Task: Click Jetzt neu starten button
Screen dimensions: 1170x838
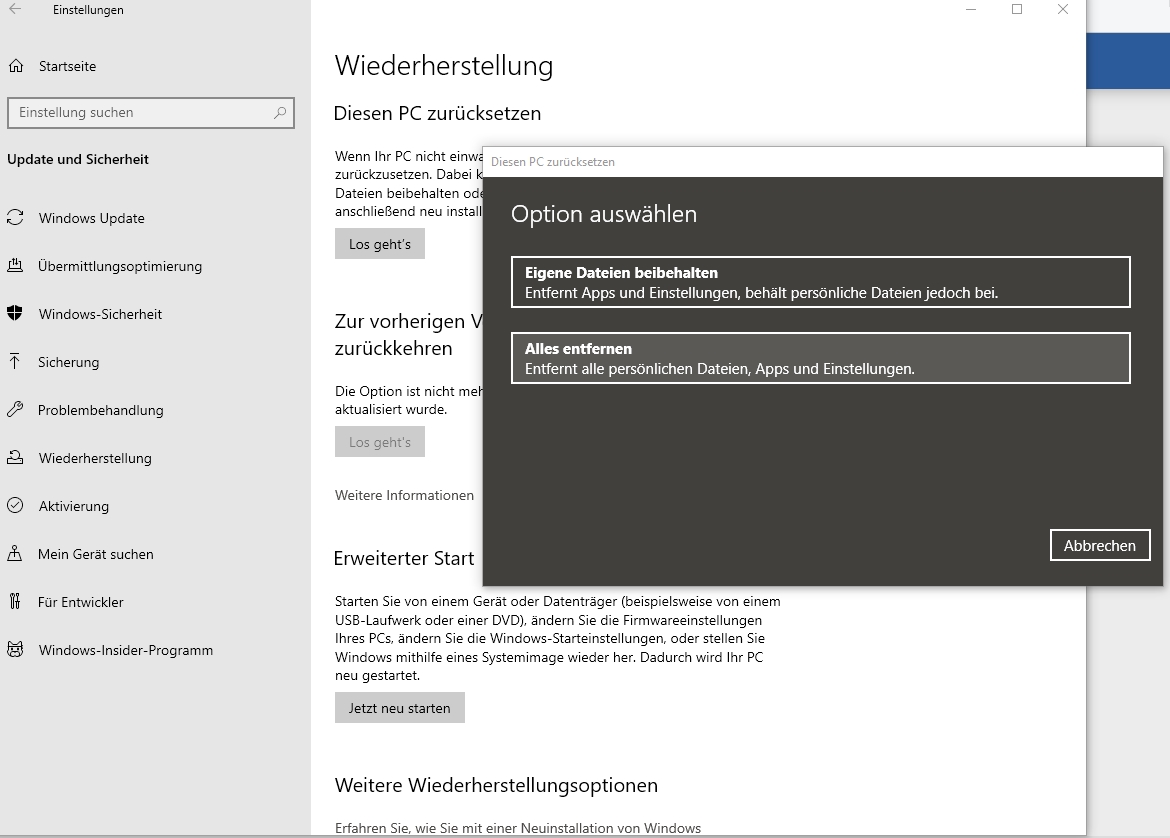Action: pyautogui.click(x=400, y=707)
